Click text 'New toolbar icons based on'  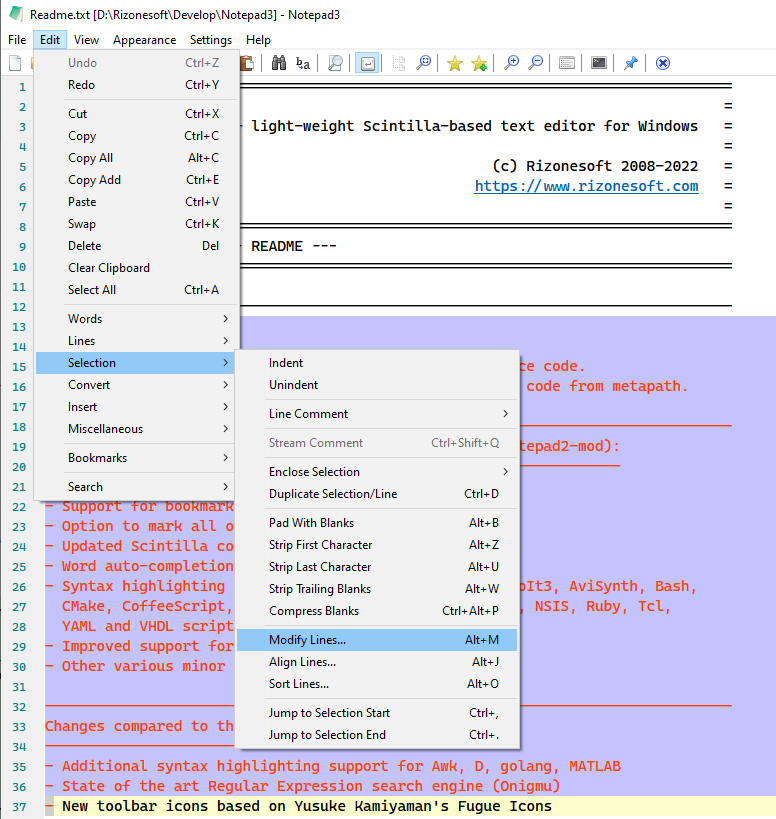174,806
